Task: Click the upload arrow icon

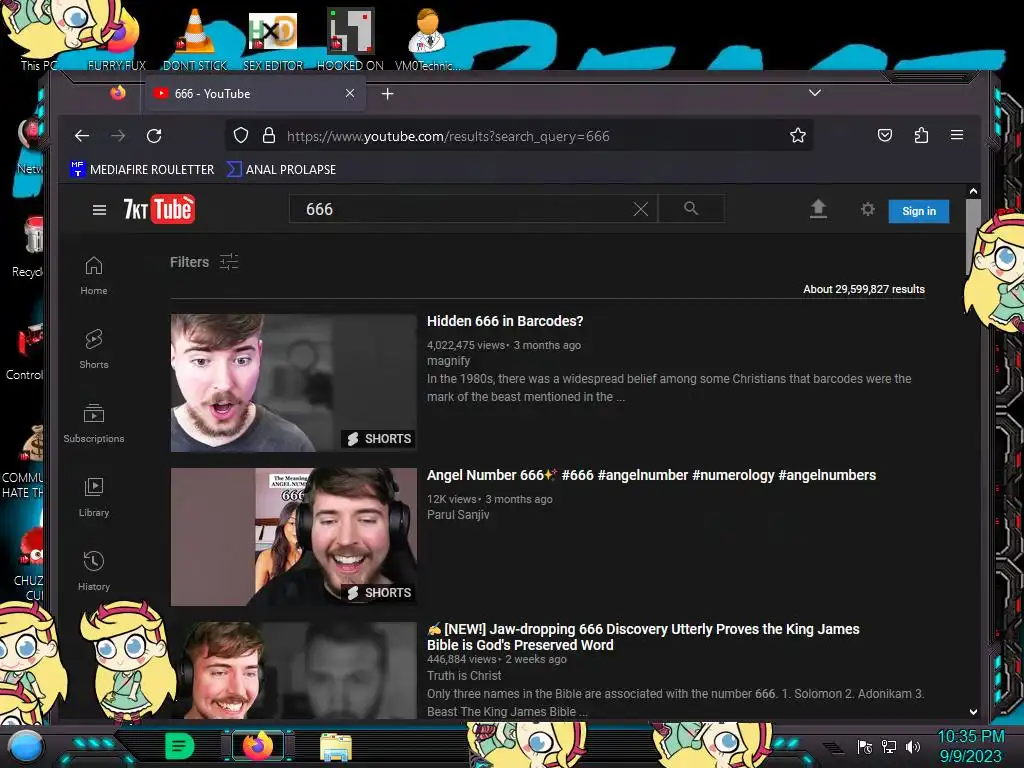Action: point(818,209)
